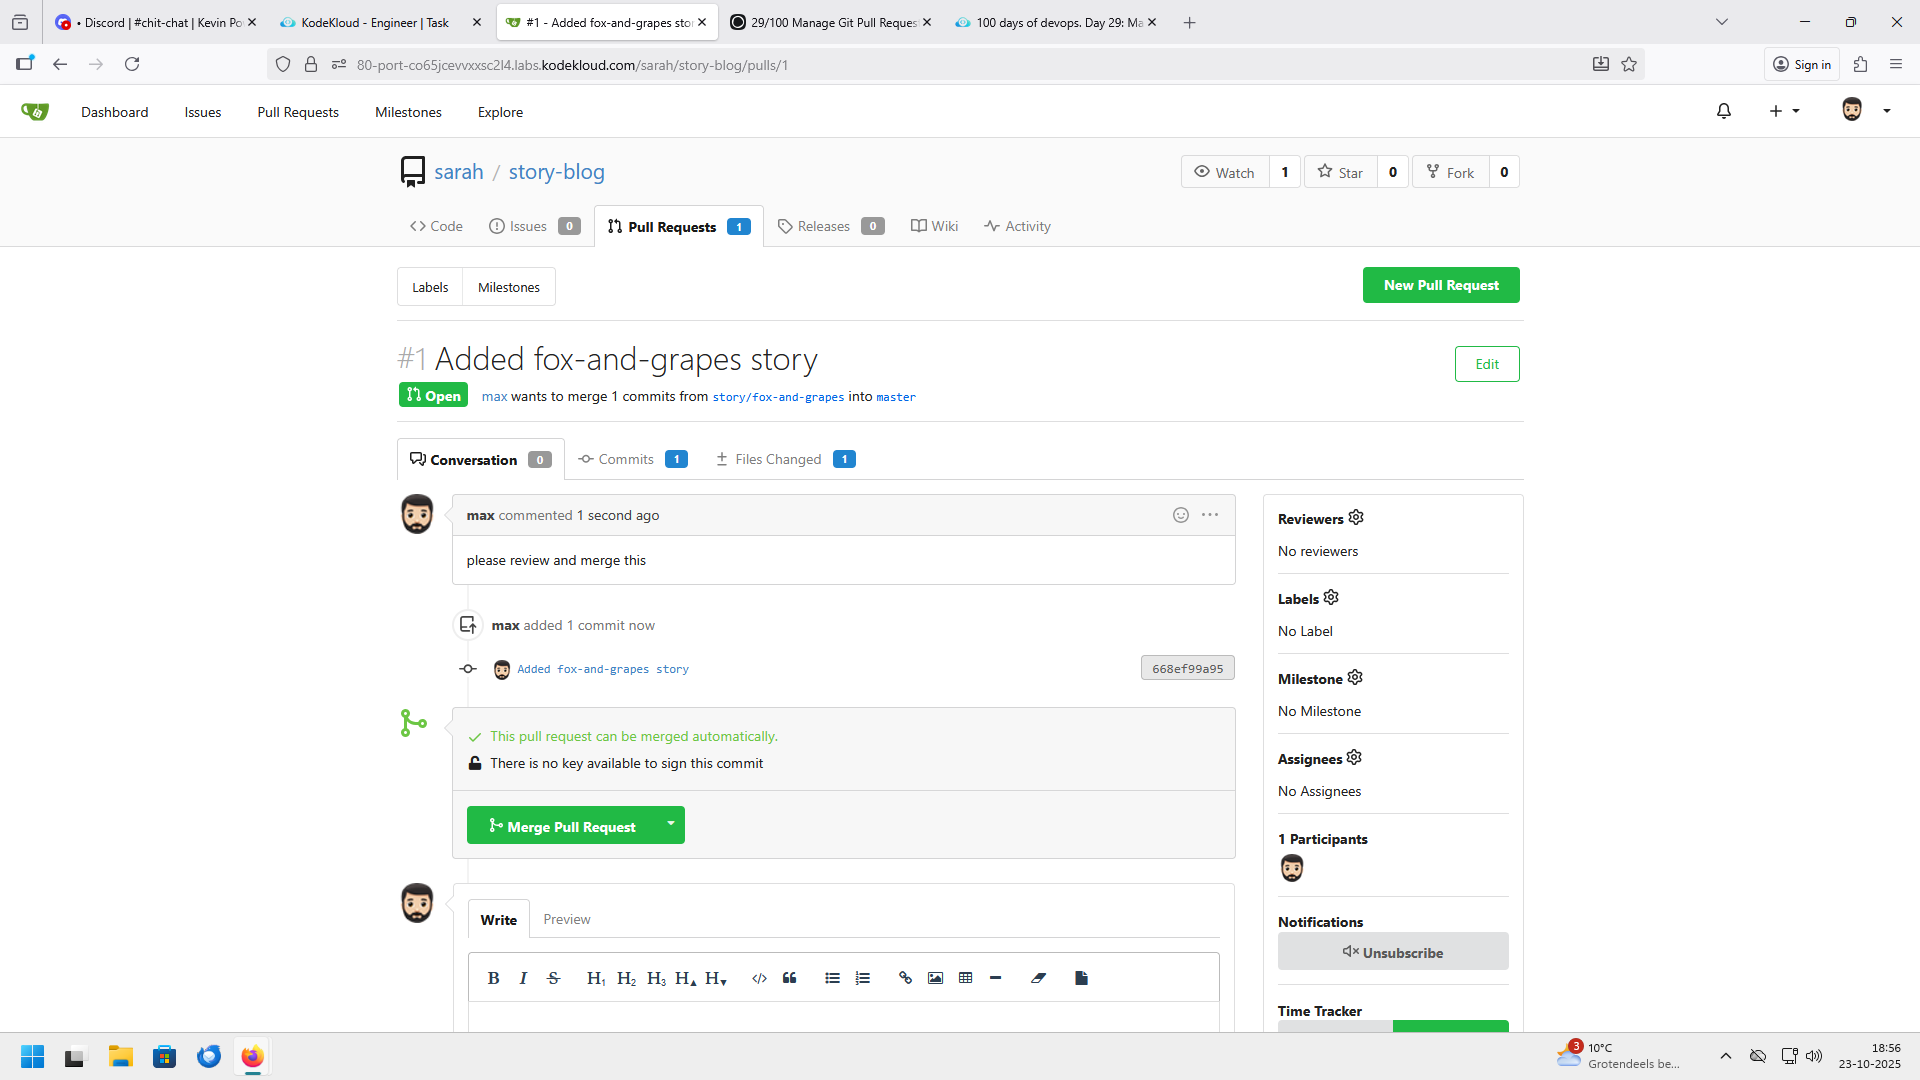This screenshot has height=1080, width=1920.
Task: Expand the merge style dropdown arrow
Action: click(x=671, y=825)
